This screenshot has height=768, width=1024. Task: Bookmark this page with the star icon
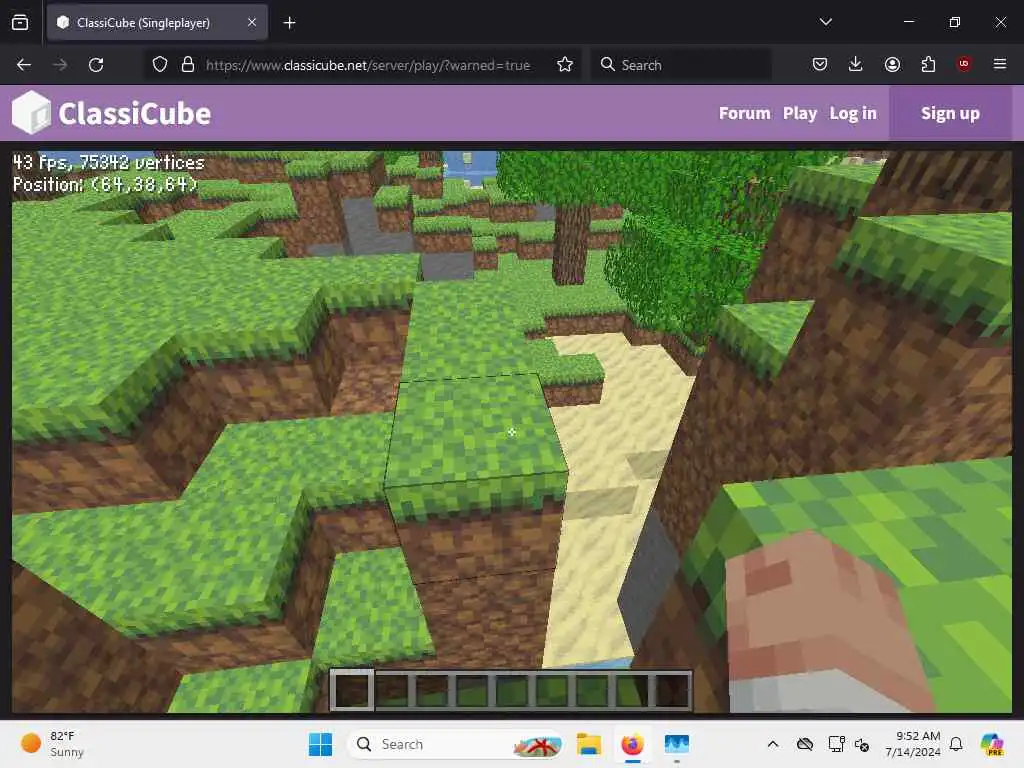coord(565,65)
